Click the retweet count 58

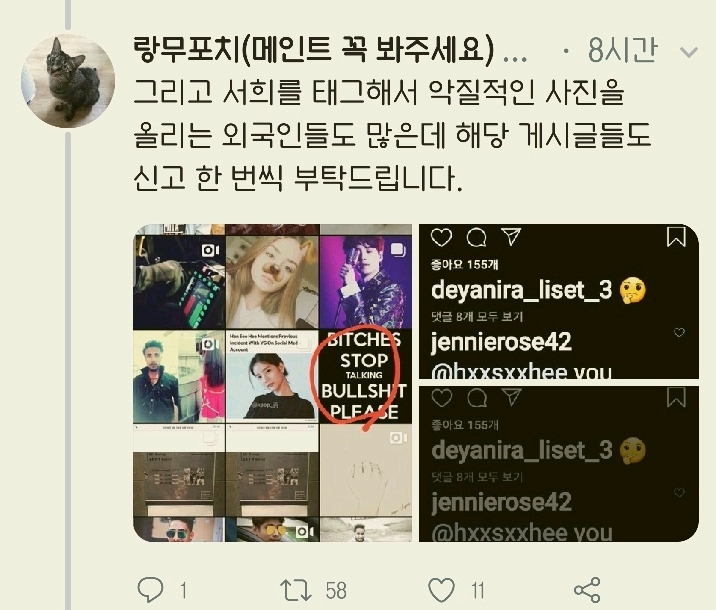[x=336, y=591]
